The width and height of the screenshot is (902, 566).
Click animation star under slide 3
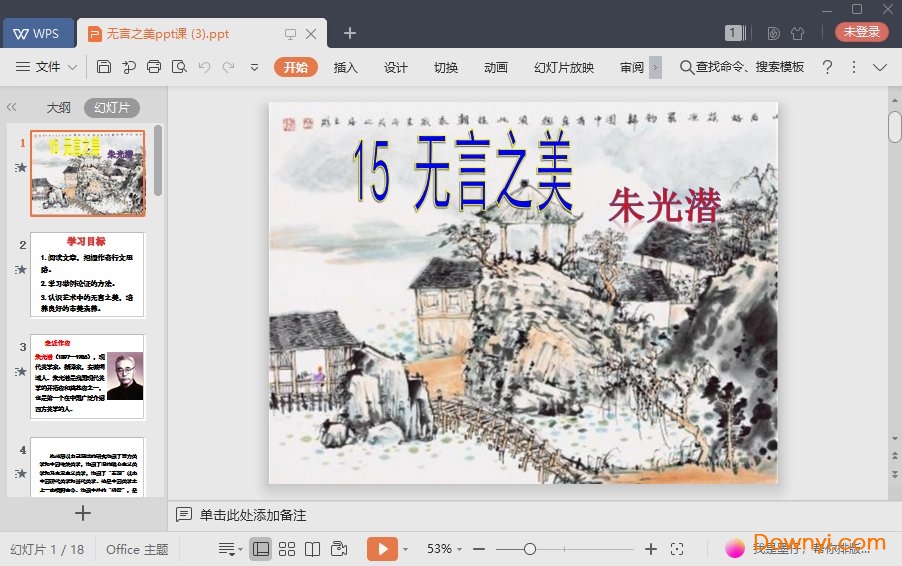(x=21, y=372)
